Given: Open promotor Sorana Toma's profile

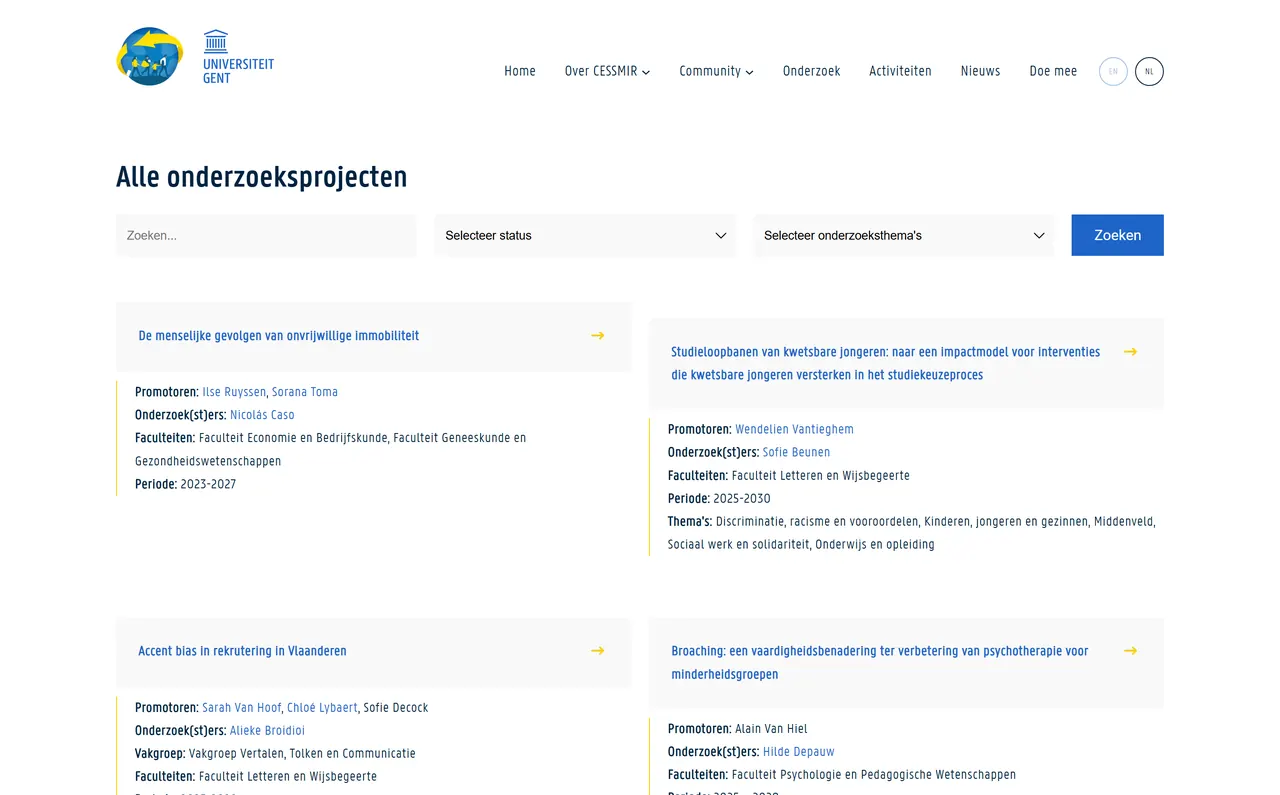Looking at the screenshot, I should point(305,392).
